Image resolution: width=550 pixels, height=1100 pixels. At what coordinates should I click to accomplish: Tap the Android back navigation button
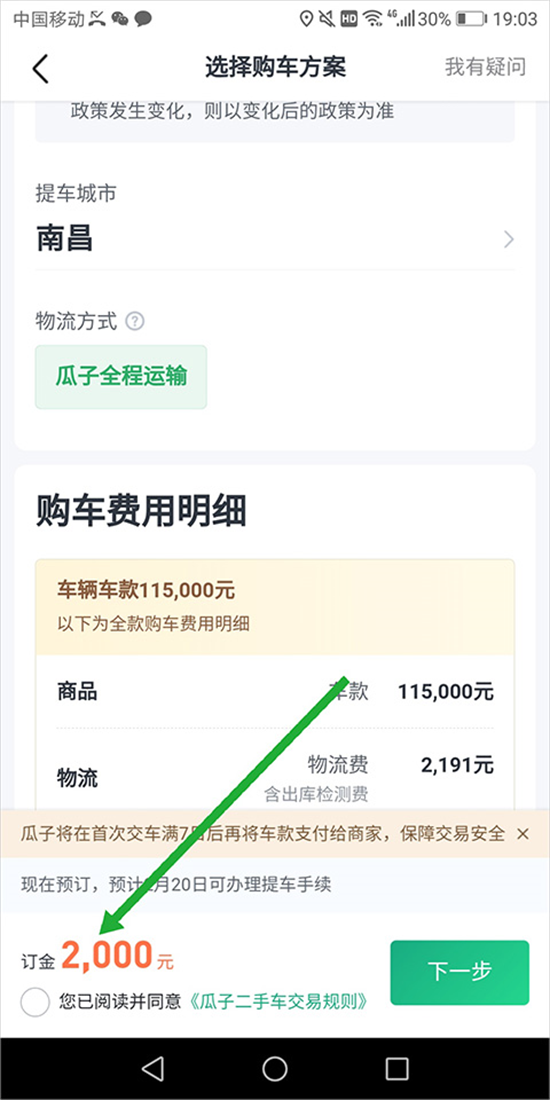(x=152, y=1068)
